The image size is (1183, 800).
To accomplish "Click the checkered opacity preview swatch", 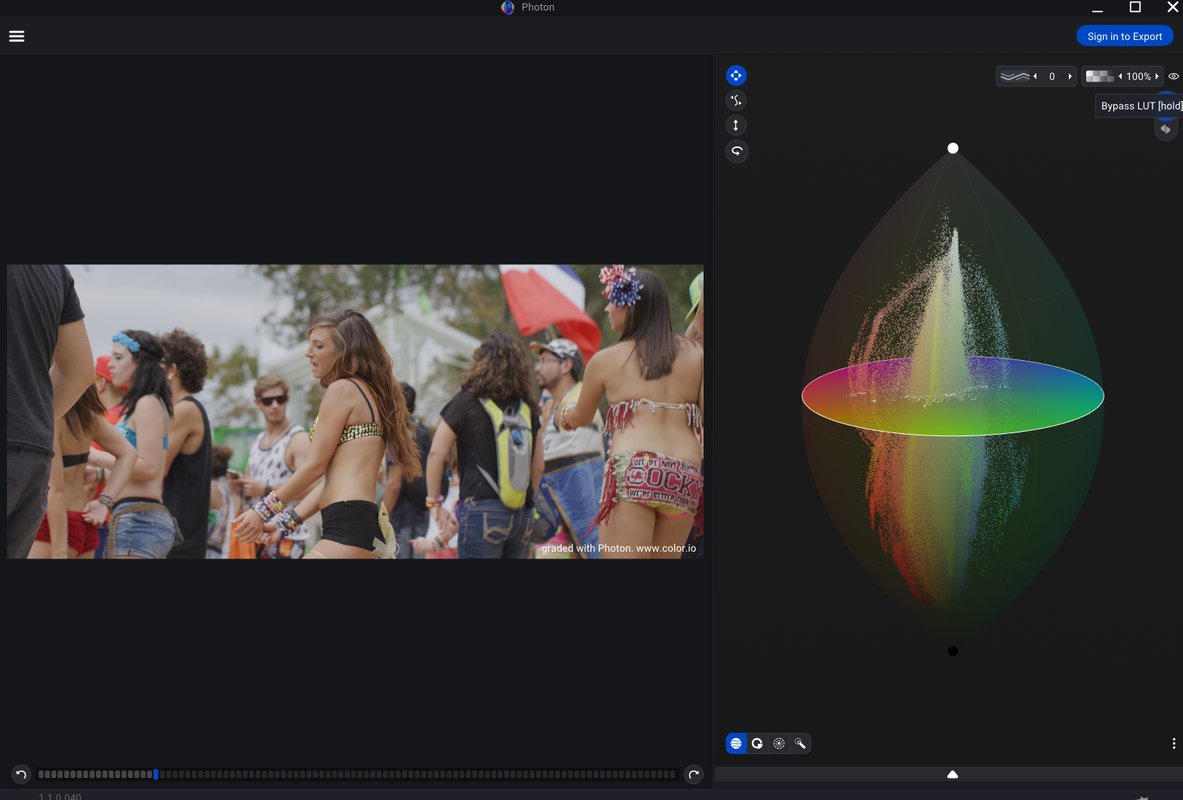I will tap(1099, 76).
